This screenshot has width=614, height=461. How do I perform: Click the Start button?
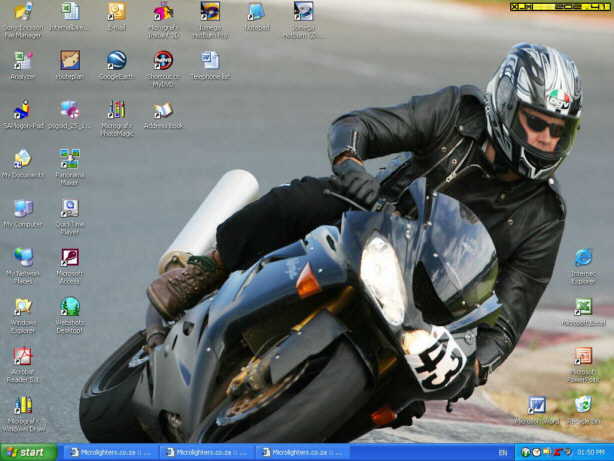pos(28,452)
